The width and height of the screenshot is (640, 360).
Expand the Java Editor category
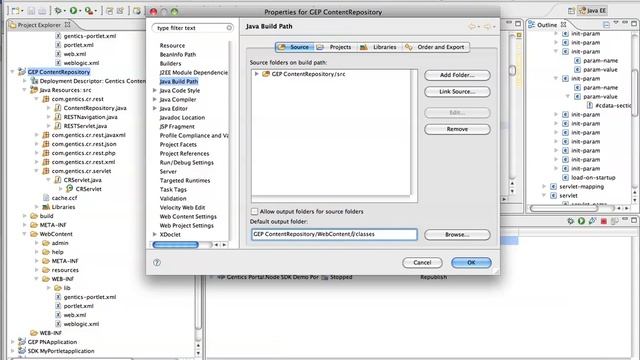click(155, 108)
